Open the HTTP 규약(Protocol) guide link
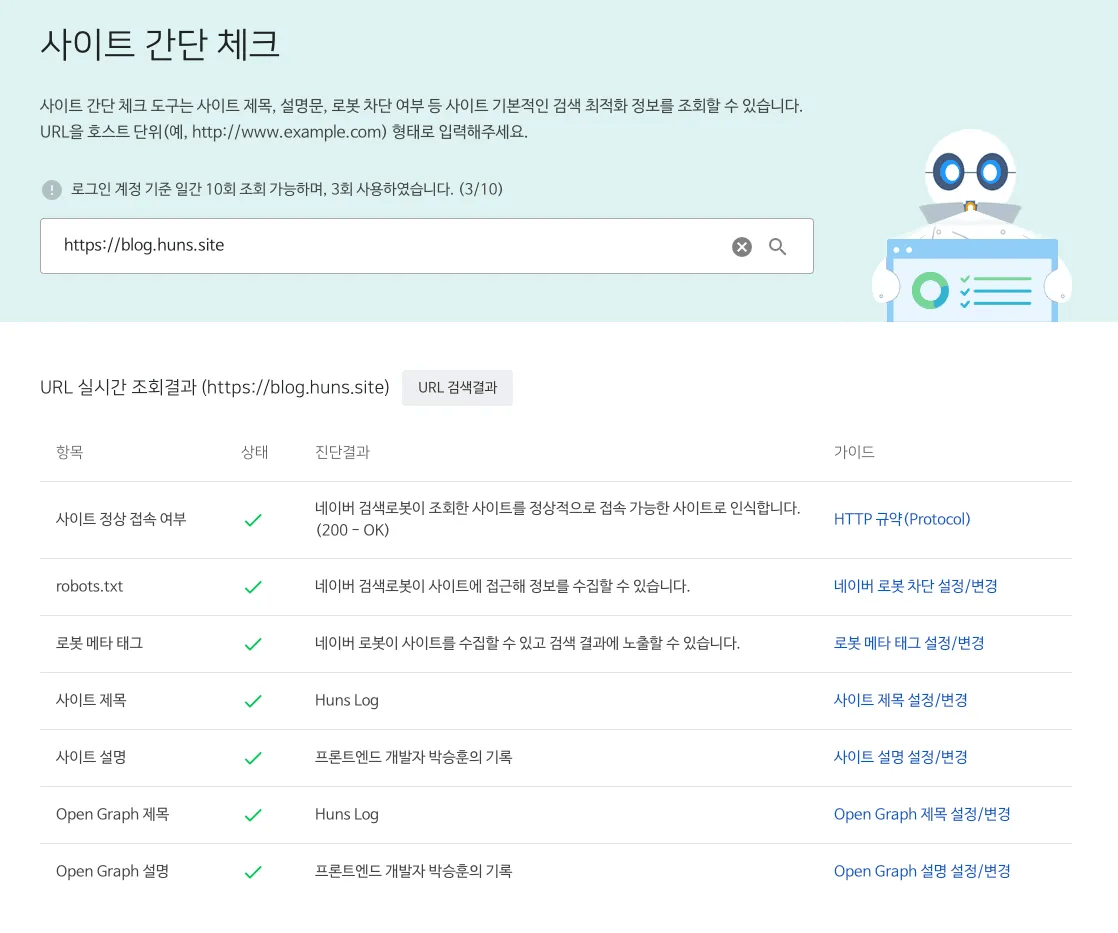This screenshot has height=933, width=1118. coord(902,519)
